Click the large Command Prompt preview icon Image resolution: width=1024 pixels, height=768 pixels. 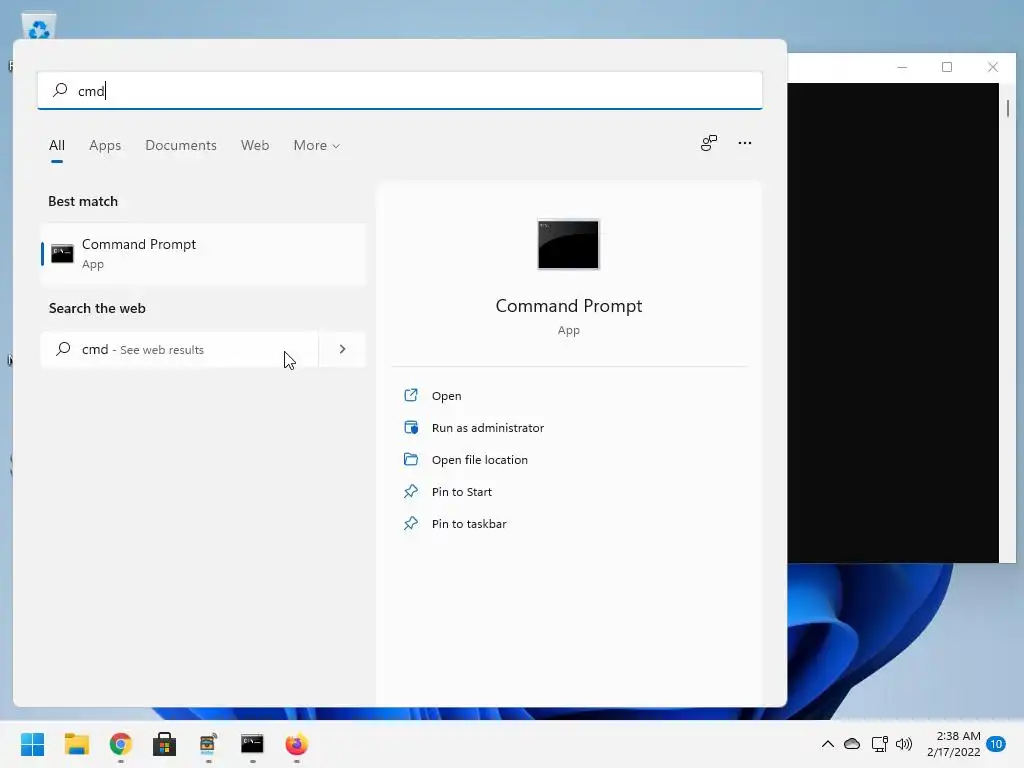568,244
